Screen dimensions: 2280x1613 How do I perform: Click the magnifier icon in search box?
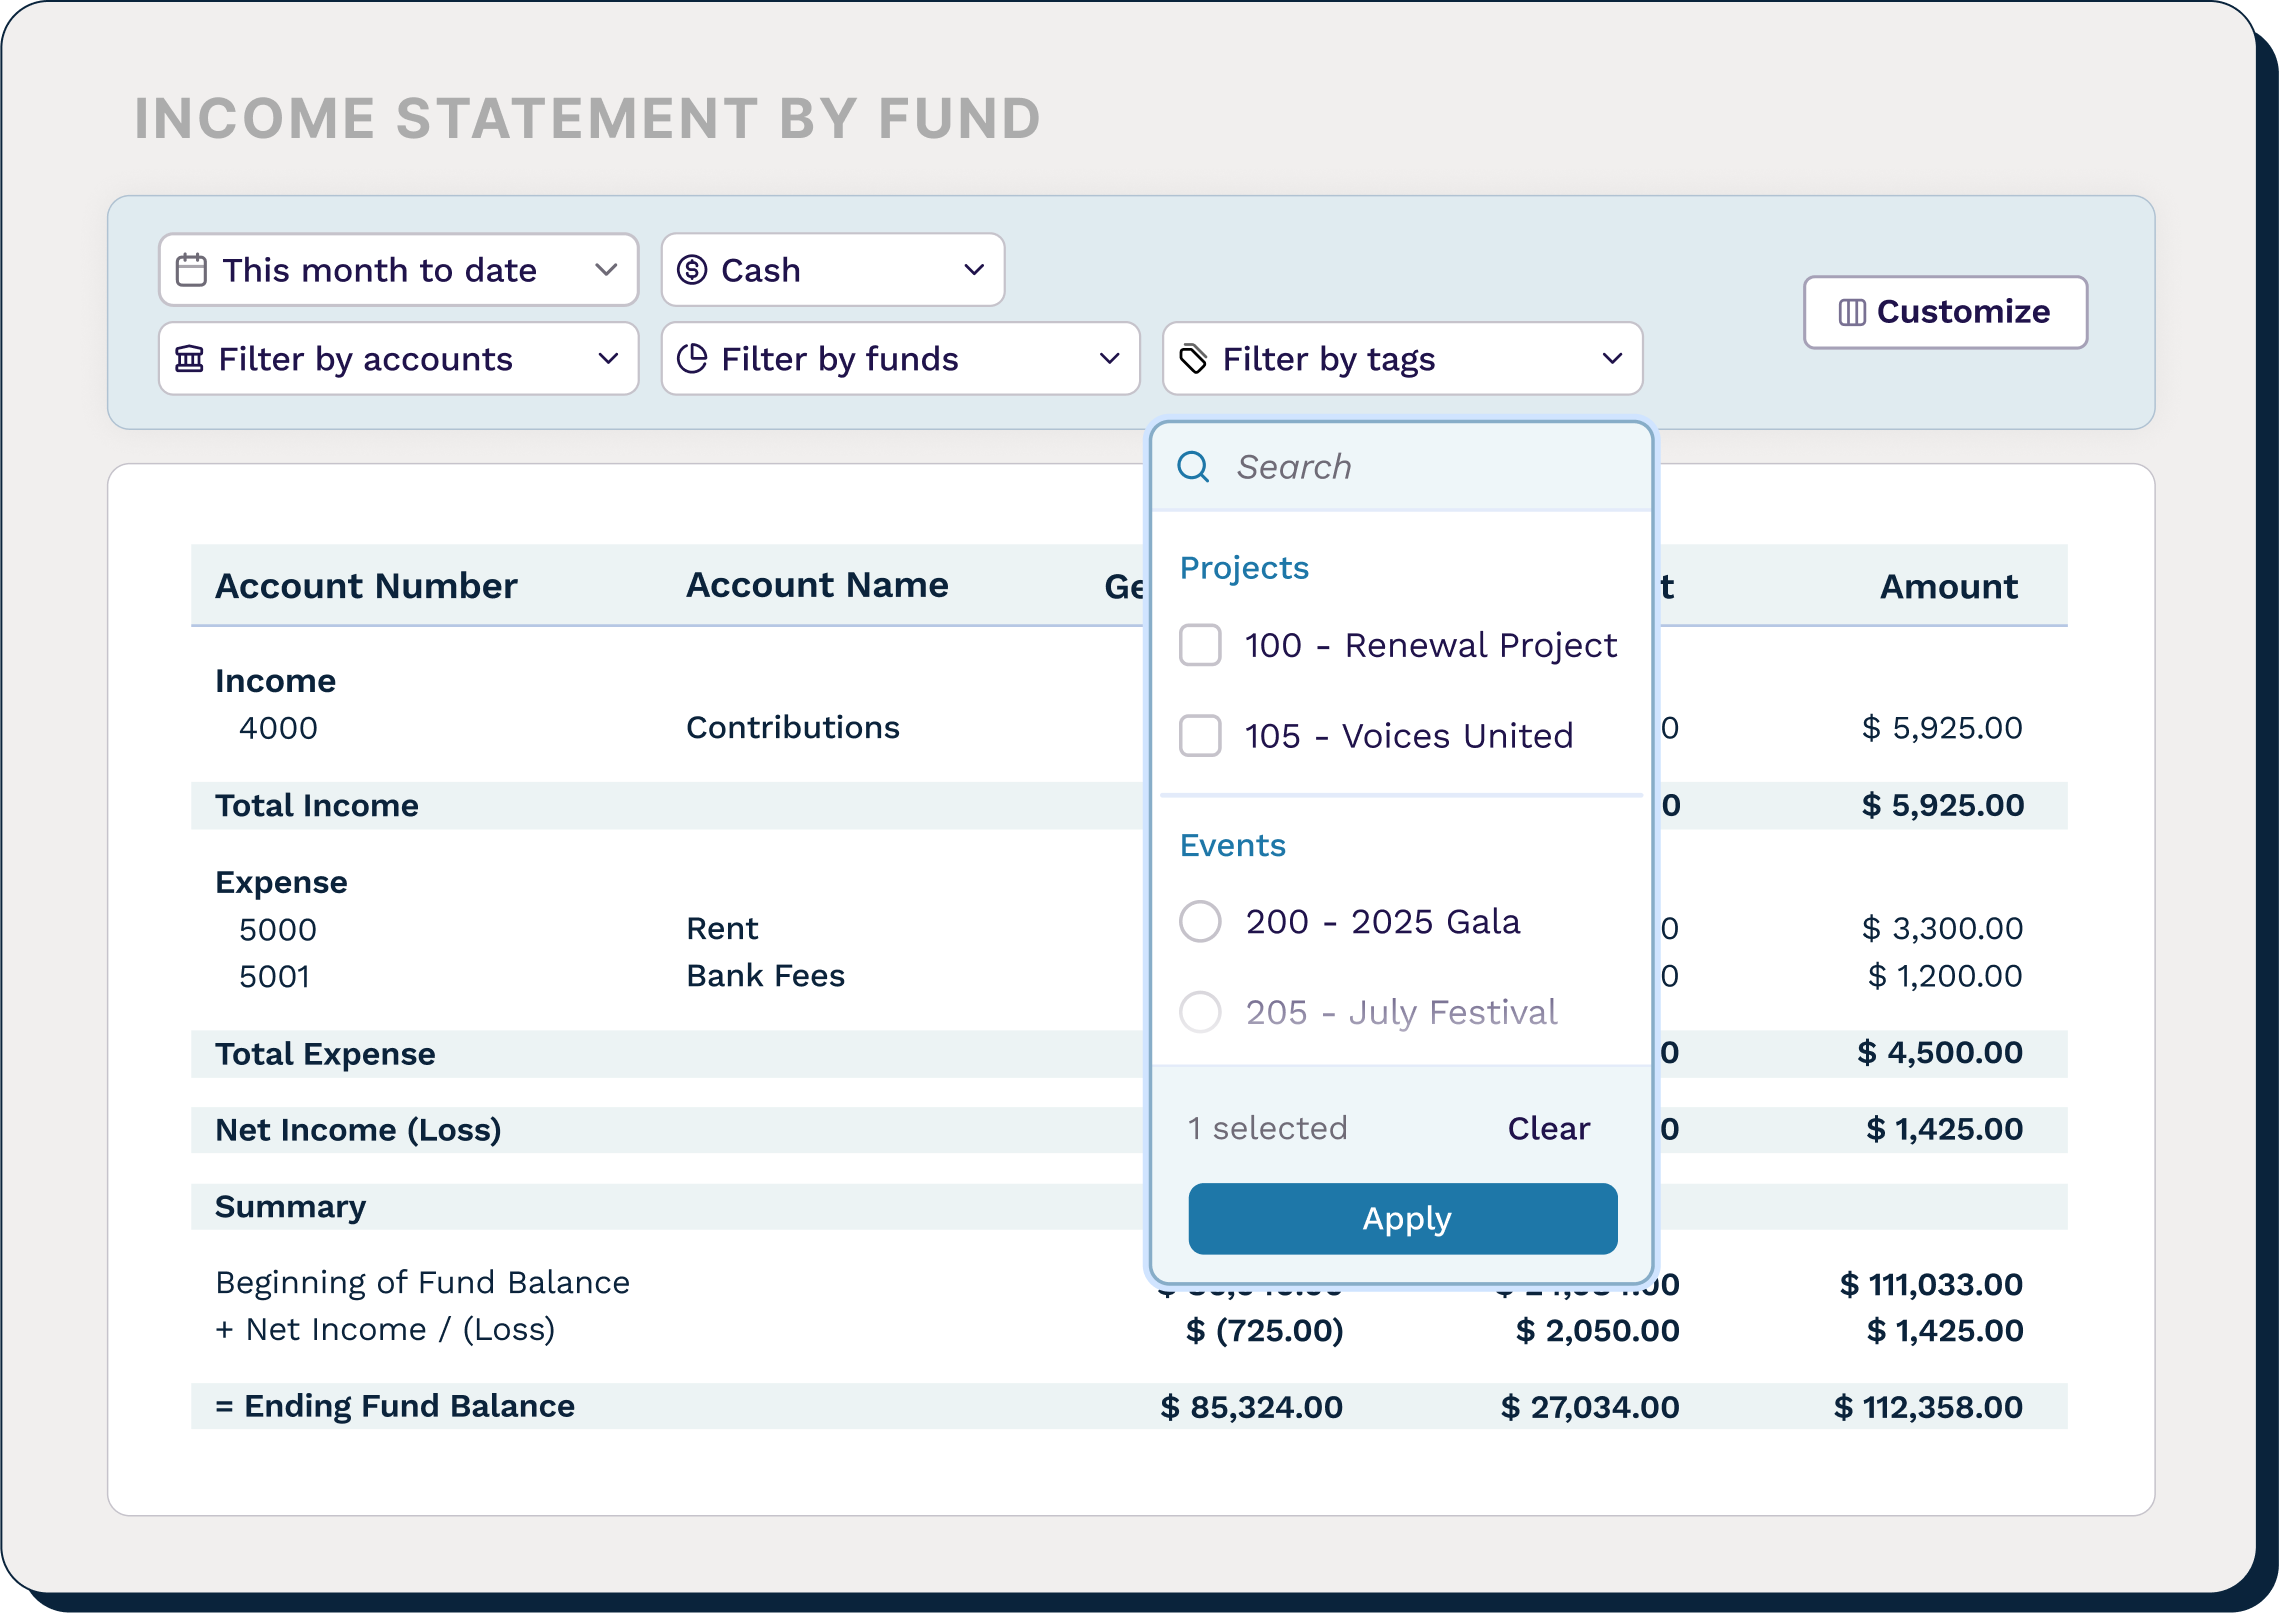point(1193,466)
